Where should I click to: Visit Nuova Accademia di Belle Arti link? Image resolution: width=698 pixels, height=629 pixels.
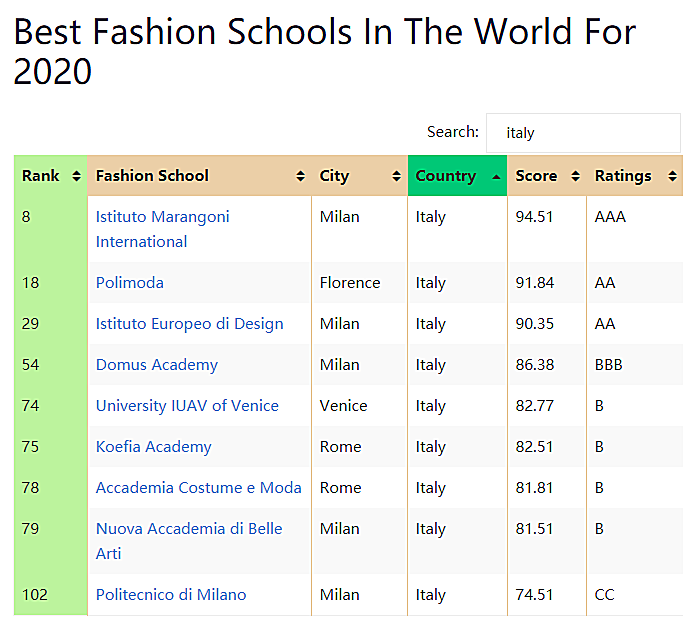(x=189, y=541)
